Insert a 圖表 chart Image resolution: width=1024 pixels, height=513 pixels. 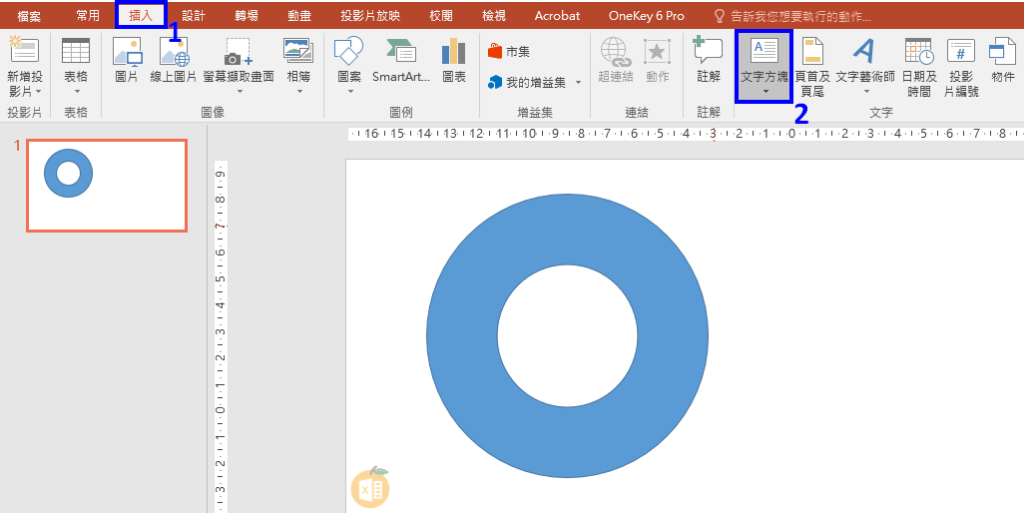point(454,59)
